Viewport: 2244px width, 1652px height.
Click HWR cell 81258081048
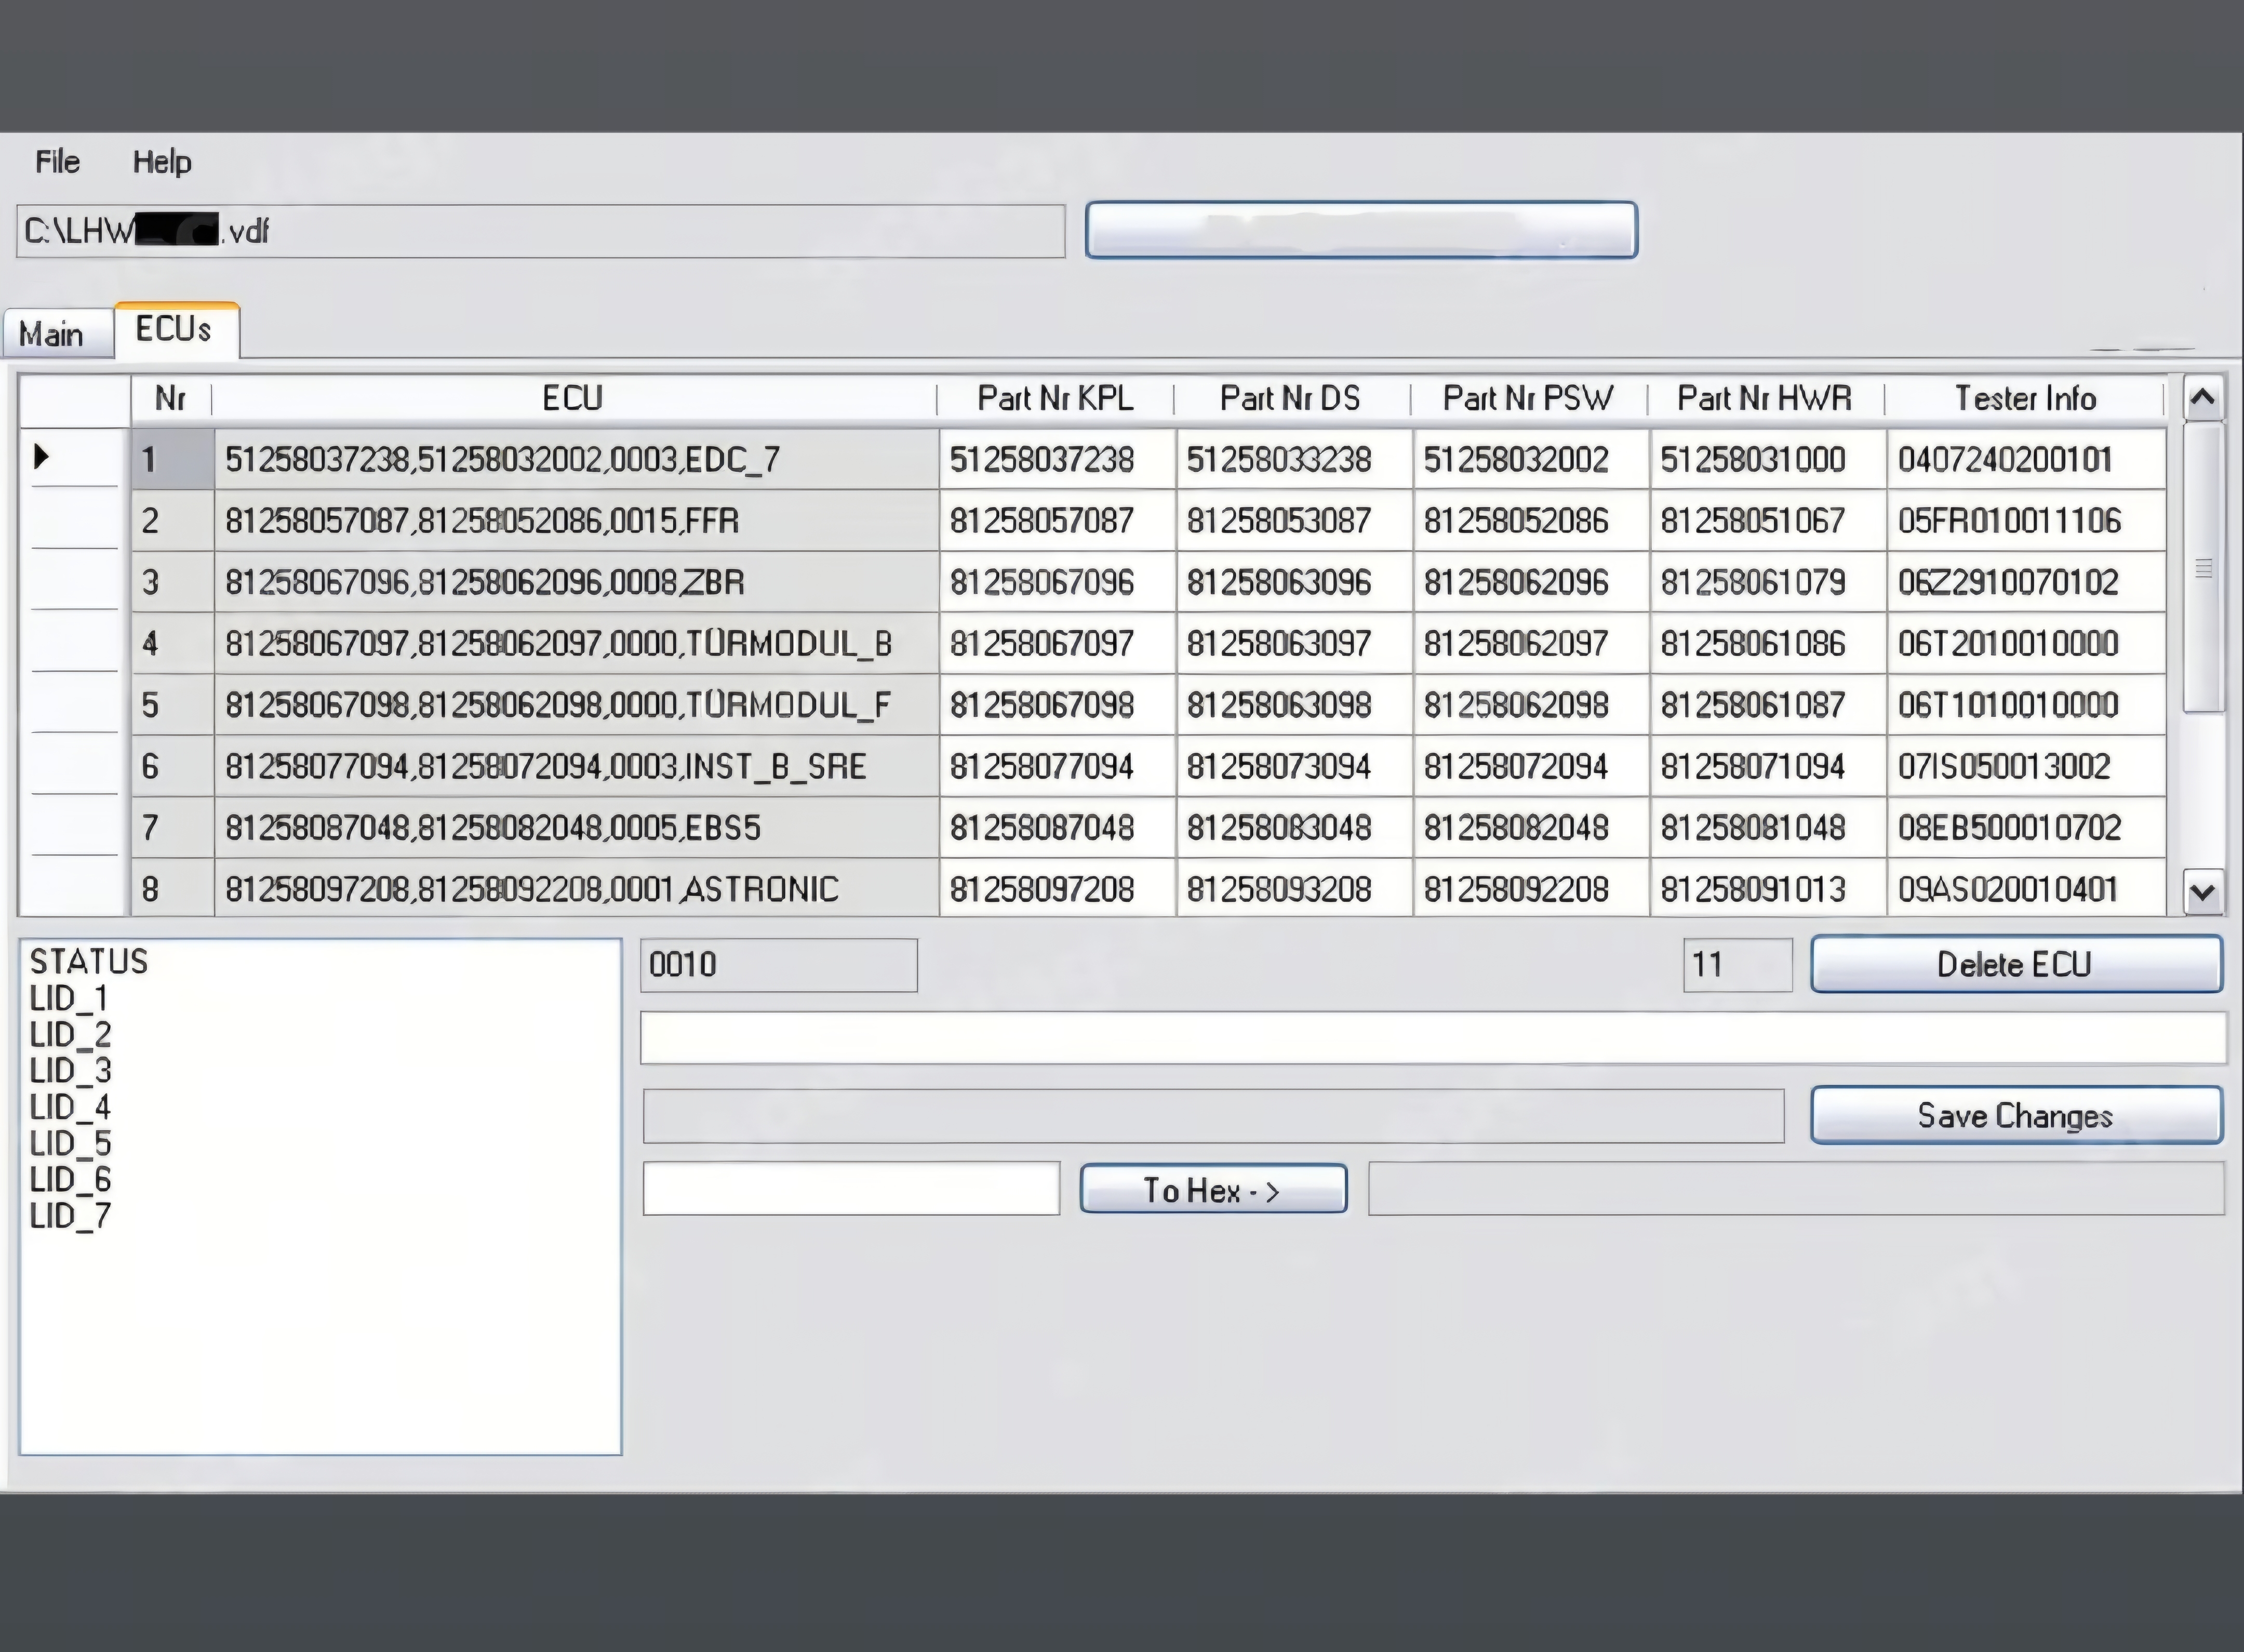click(x=1769, y=827)
